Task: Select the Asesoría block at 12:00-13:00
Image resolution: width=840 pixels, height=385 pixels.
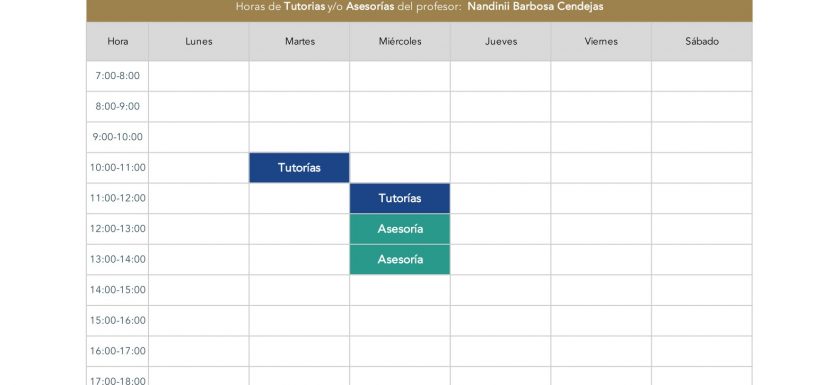Action: 400,229
